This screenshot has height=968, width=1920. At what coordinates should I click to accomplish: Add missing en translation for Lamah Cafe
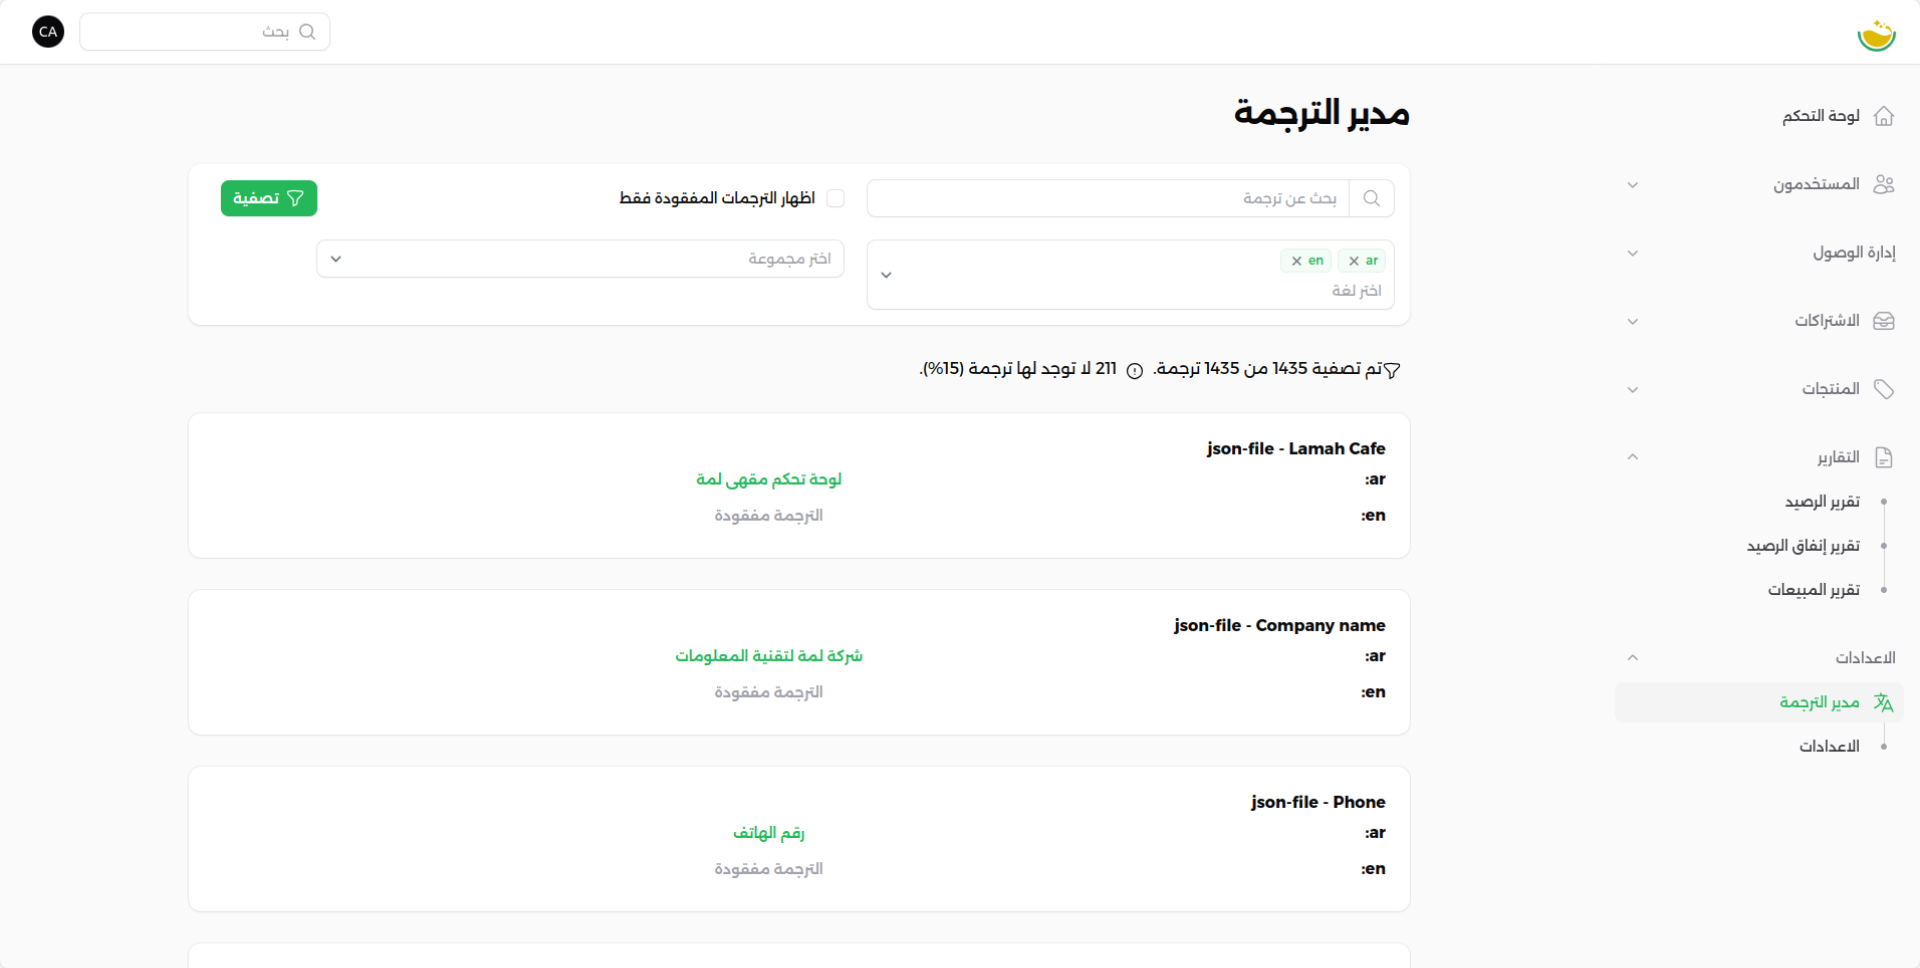(769, 515)
